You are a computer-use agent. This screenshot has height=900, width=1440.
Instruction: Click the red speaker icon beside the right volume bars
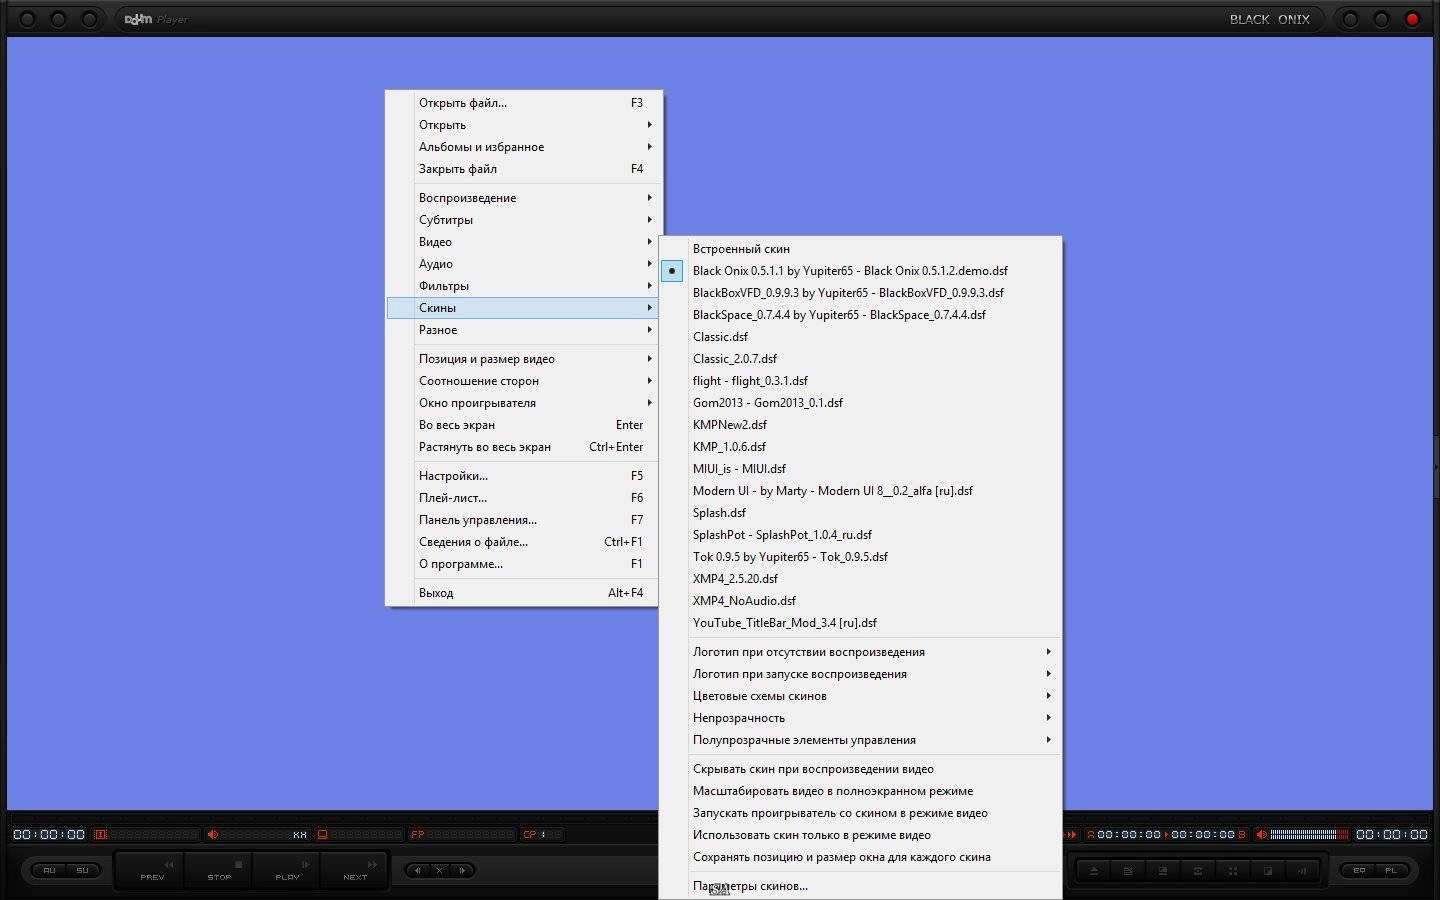point(1262,834)
